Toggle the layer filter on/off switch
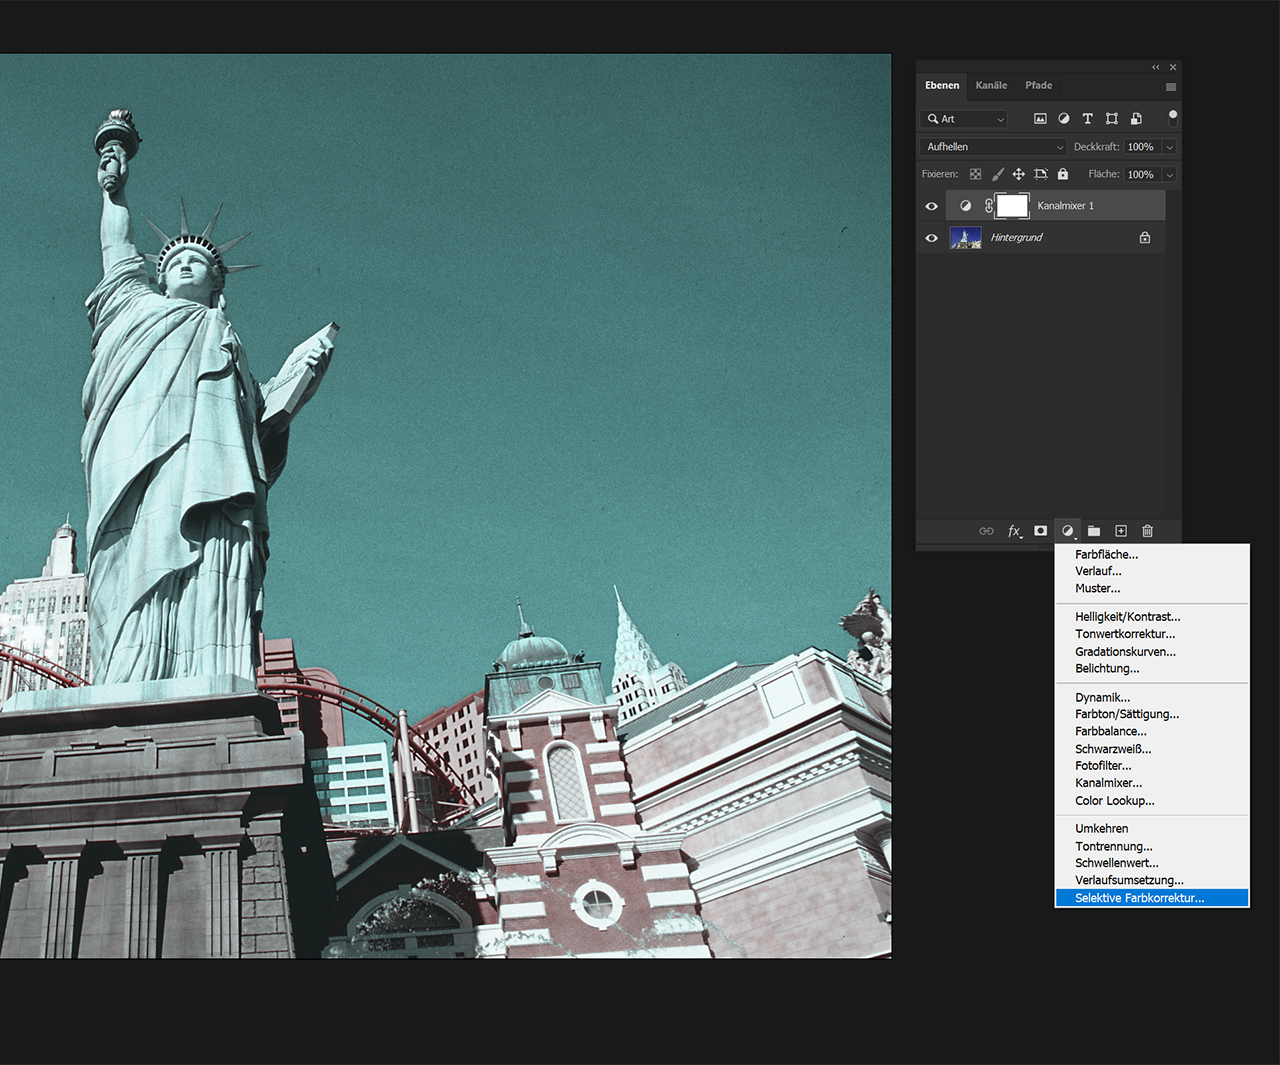1280x1065 pixels. click(x=1172, y=118)
